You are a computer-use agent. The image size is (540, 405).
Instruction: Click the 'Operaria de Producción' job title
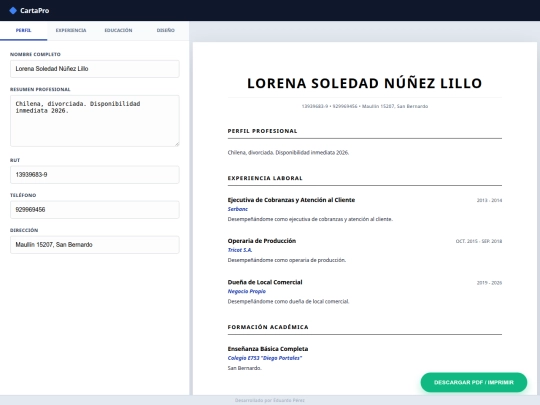point(261,241)
